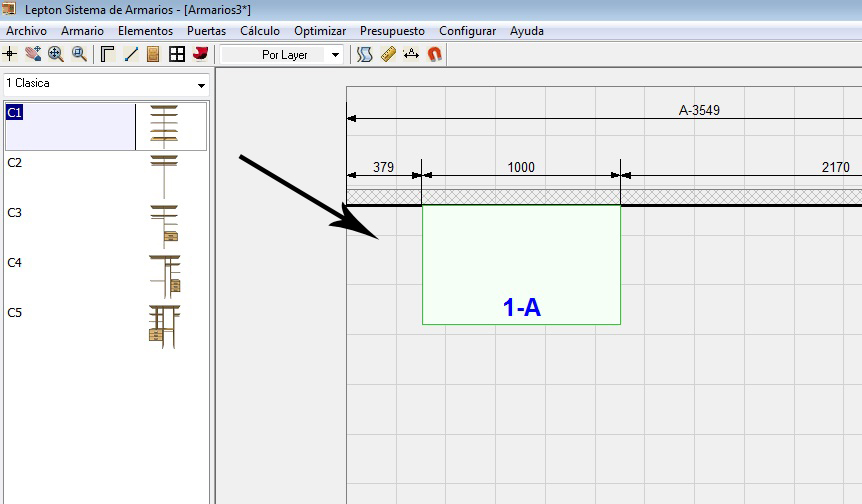Select the C4 row label
Image resolution: width=862 pixels, height=504 pixels.
tap(14, 263)
